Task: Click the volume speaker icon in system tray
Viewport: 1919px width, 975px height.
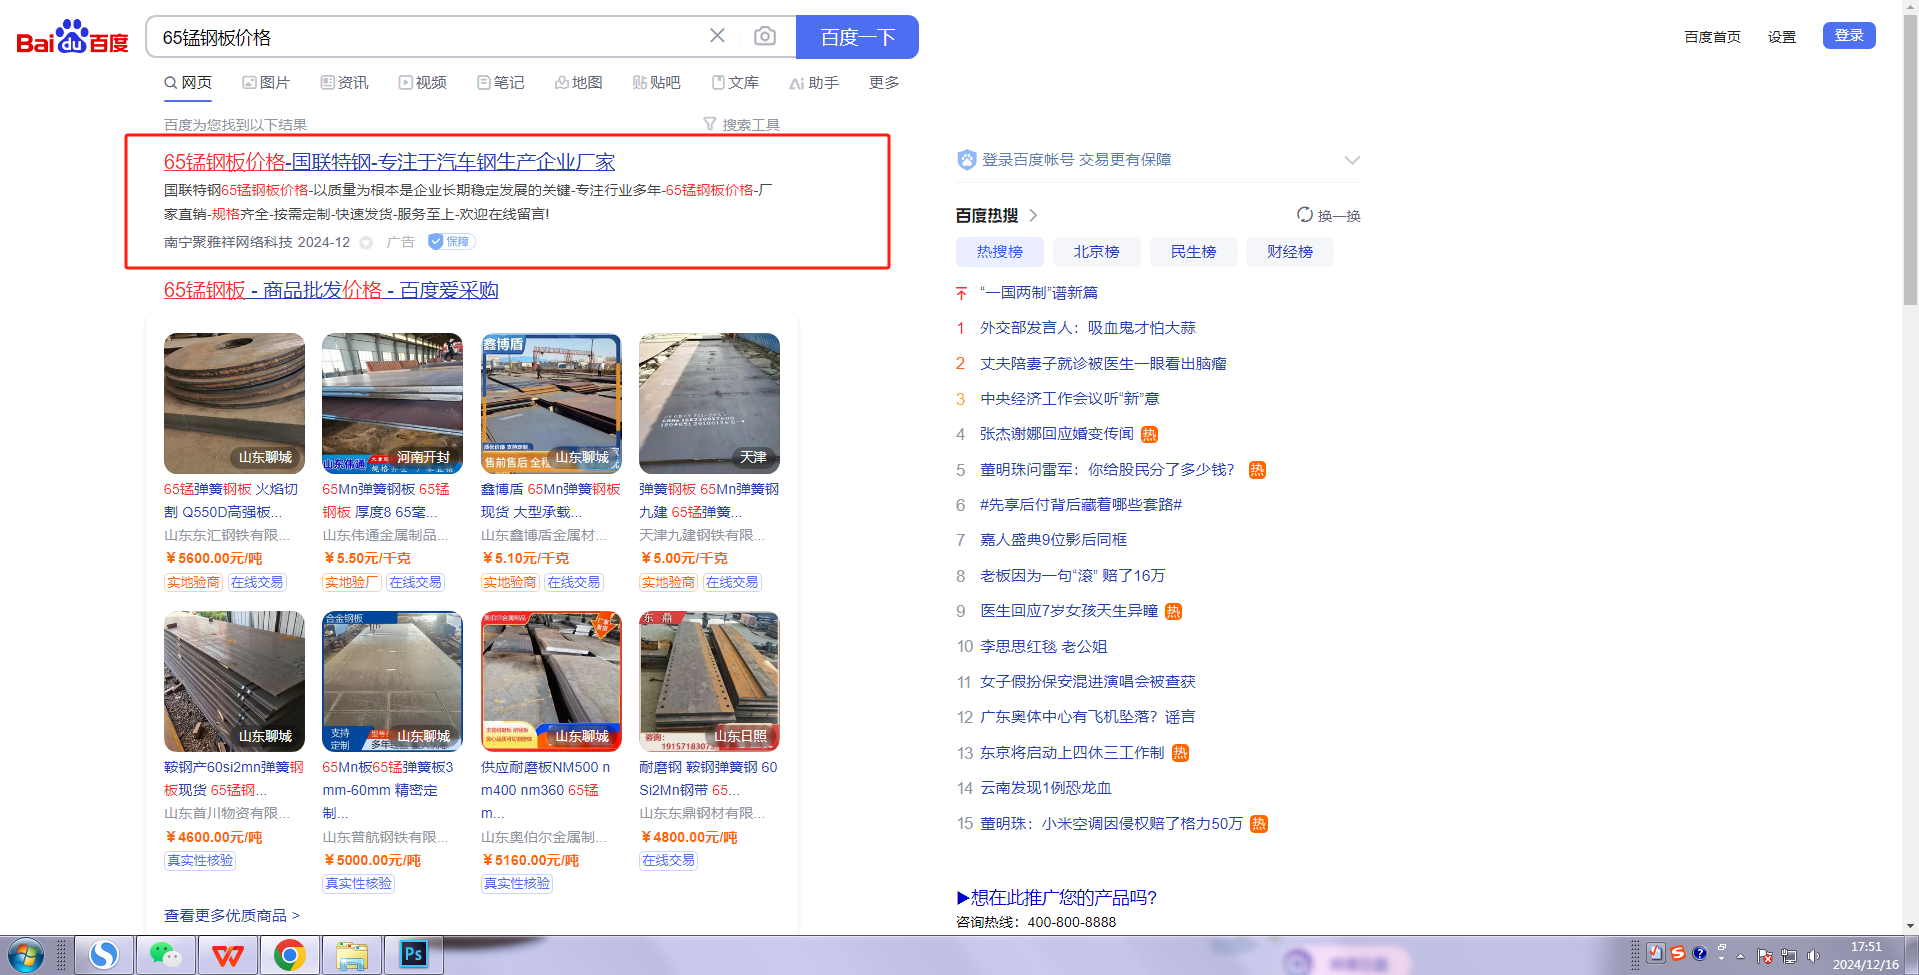Action: [1813, 956]
